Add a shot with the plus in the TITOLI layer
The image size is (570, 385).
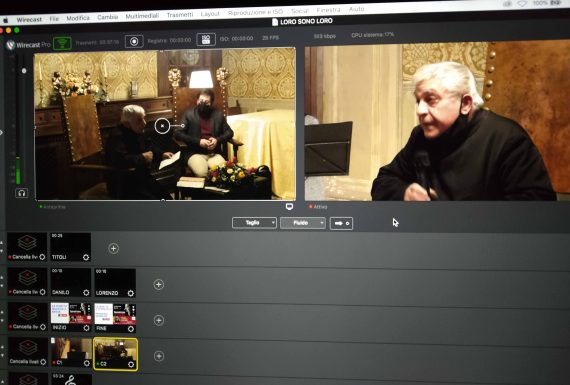pyautogui.click(x=113, y=248)
